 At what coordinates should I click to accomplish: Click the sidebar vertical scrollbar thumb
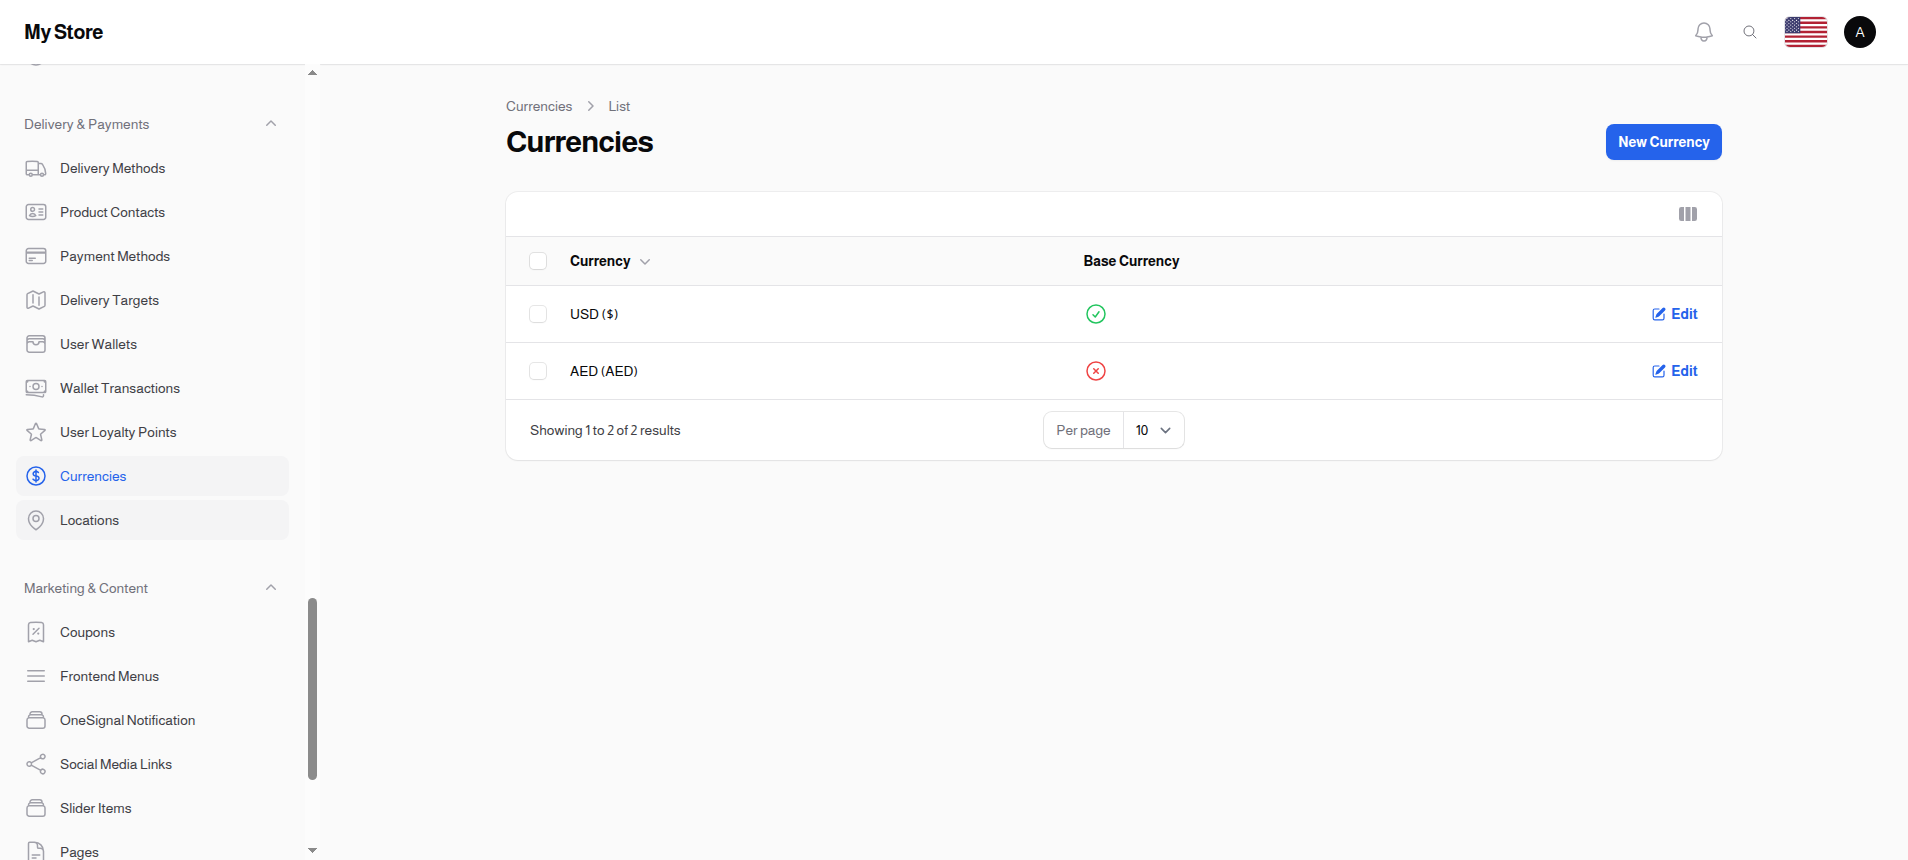tap(312, 688)
